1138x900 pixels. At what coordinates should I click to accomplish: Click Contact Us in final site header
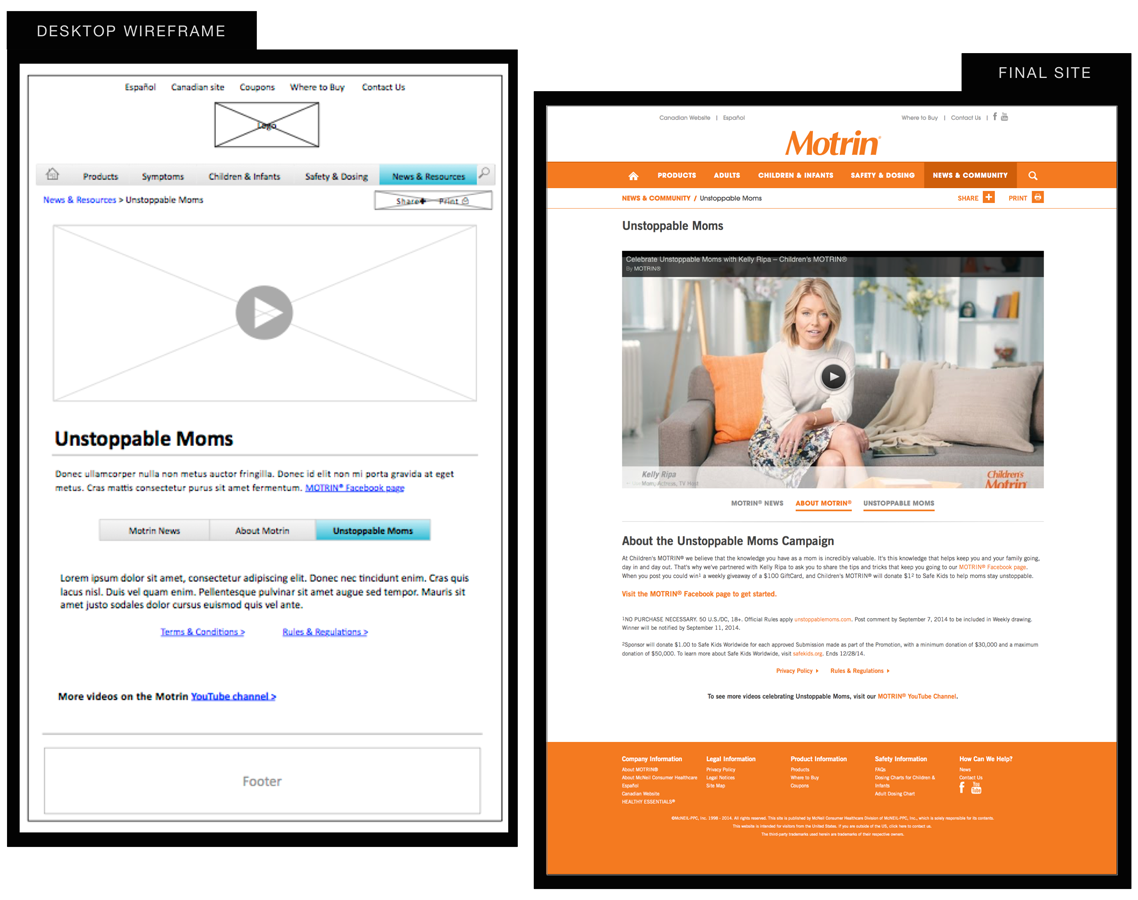tap(965, 118)
